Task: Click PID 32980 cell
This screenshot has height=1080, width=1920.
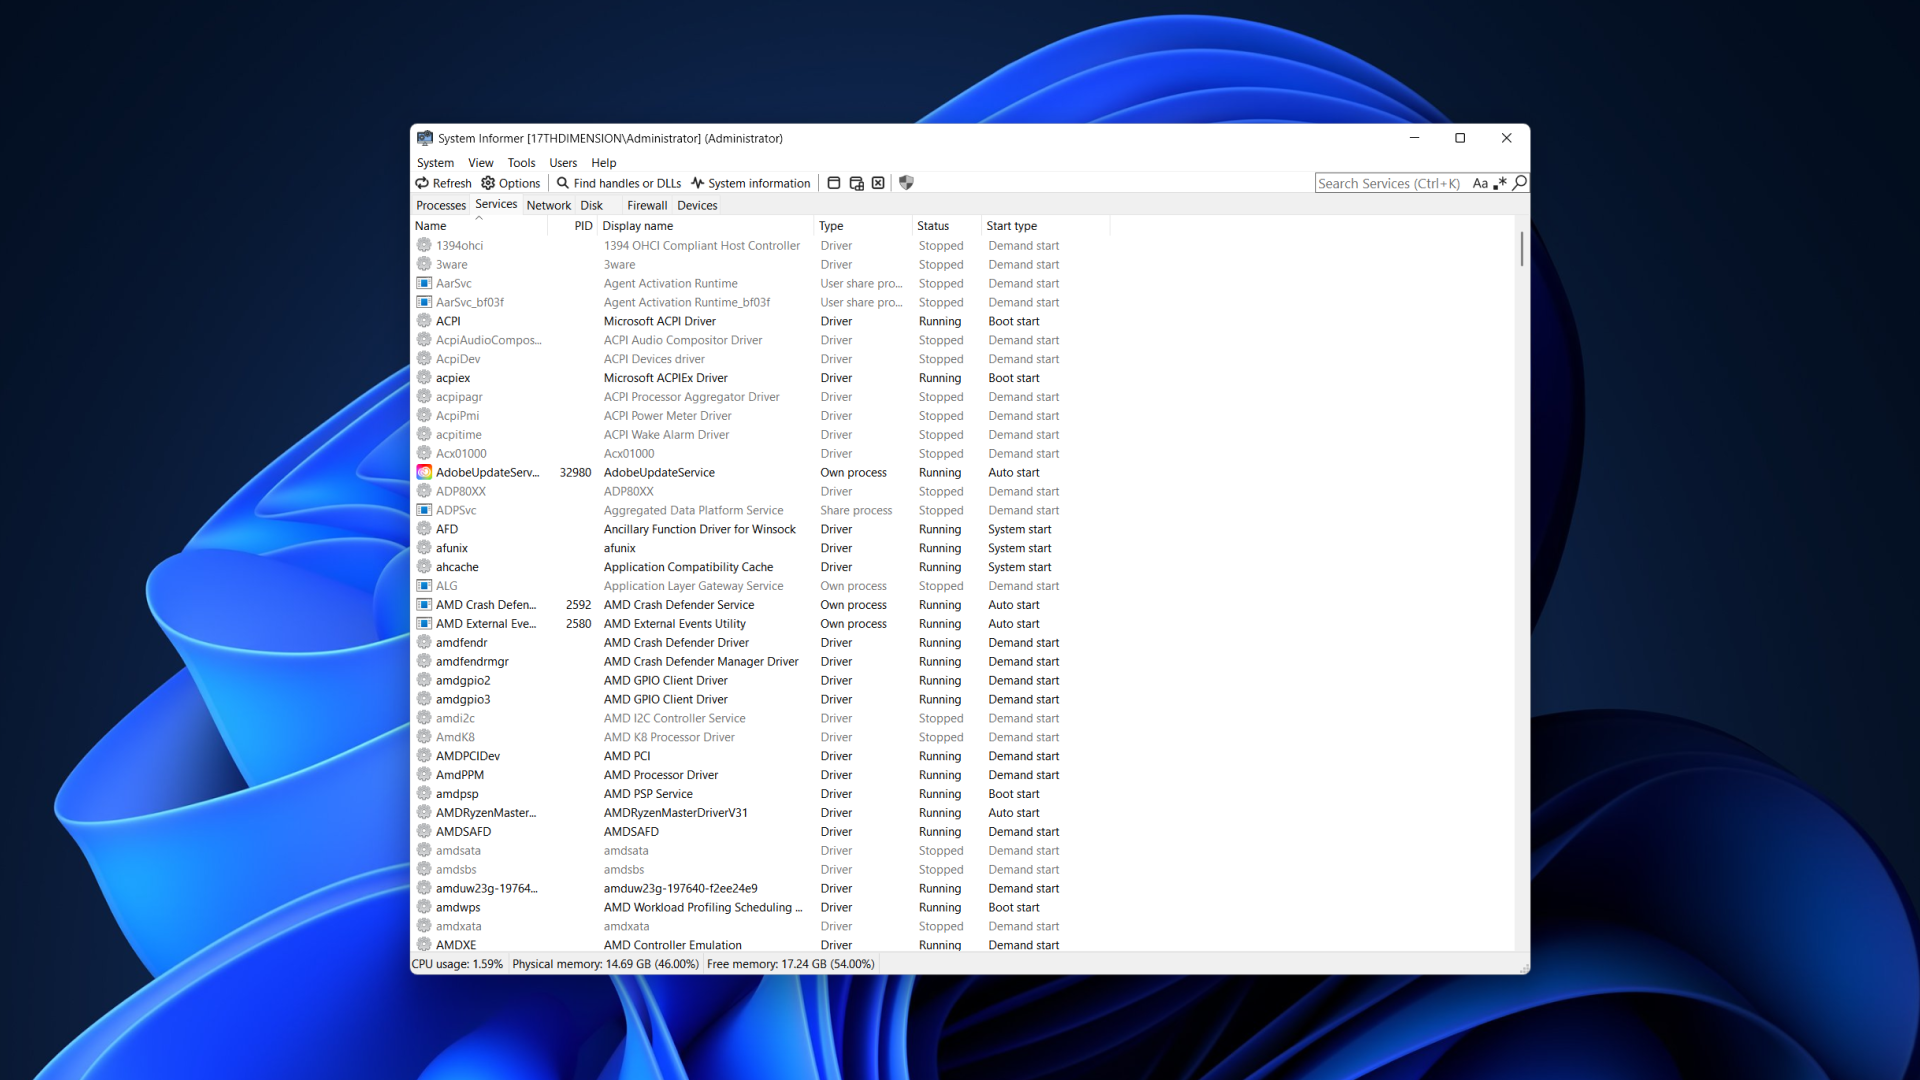Action: pyautogui.click(x=575, y=473)
